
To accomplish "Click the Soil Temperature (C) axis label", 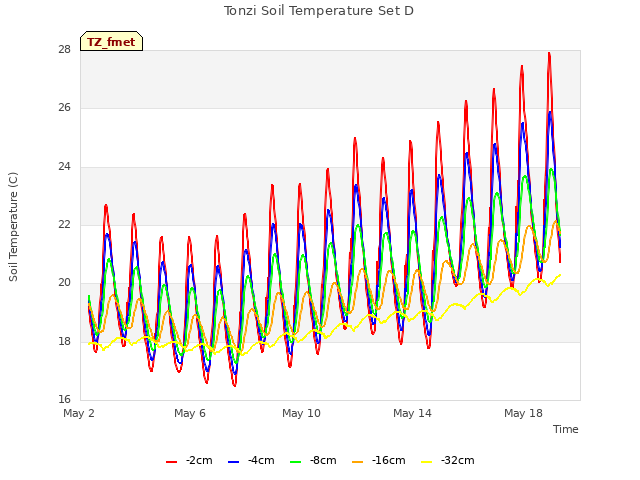I will click(x=13, y=227).
